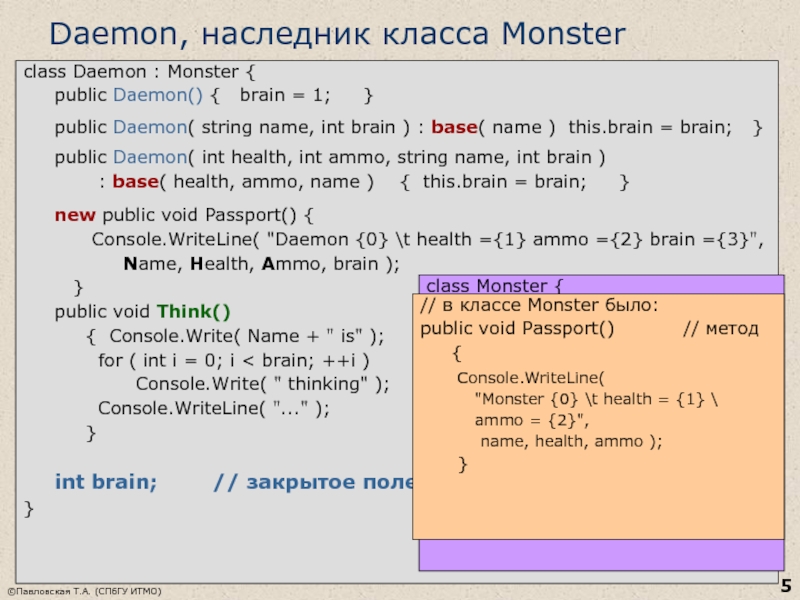Screen dimensions: 800x600
Task: Click the string '"Monster {0} \t health = {1} \'
Action: pyautogui.click(x=596, y=399)
